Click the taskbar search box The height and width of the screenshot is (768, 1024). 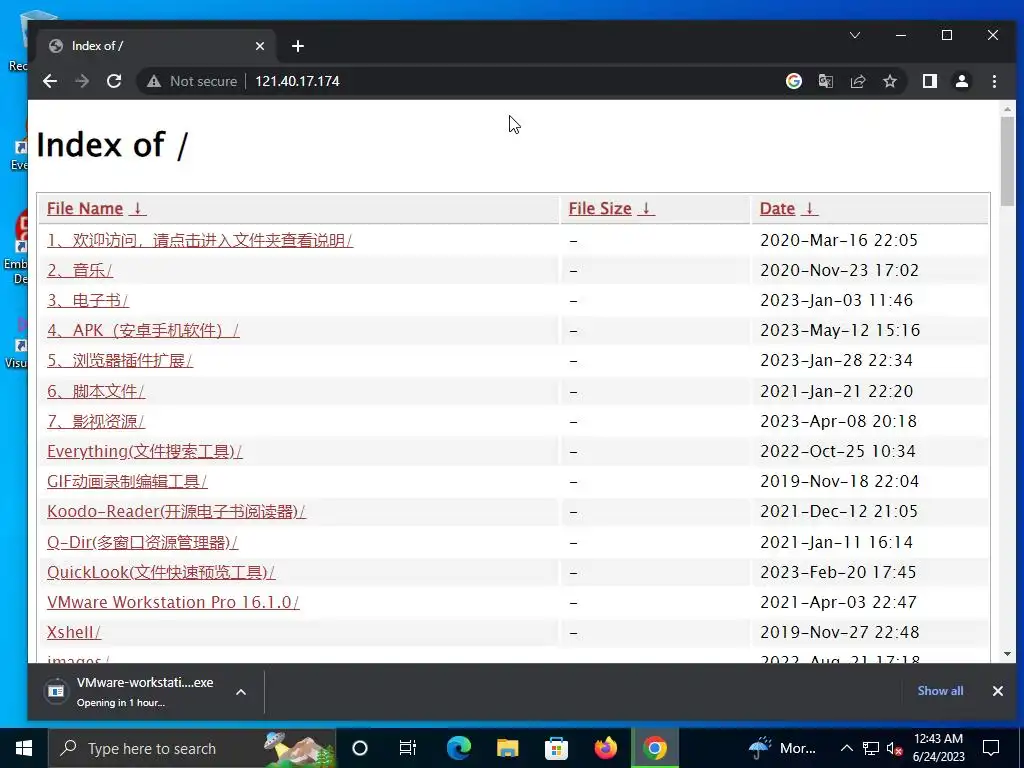192,748
